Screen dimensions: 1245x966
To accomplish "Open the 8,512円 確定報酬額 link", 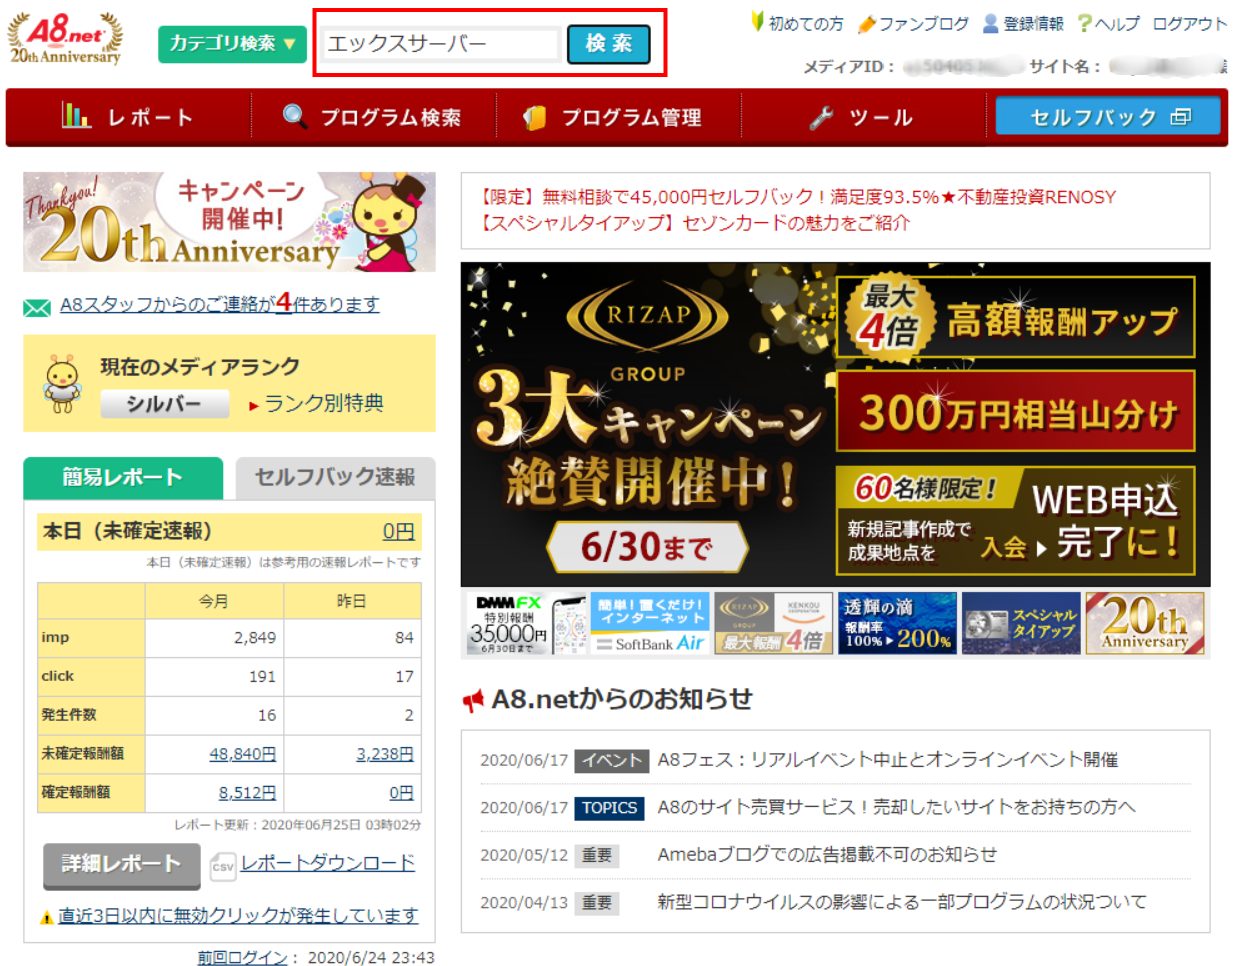I will [x=247, y=793].
